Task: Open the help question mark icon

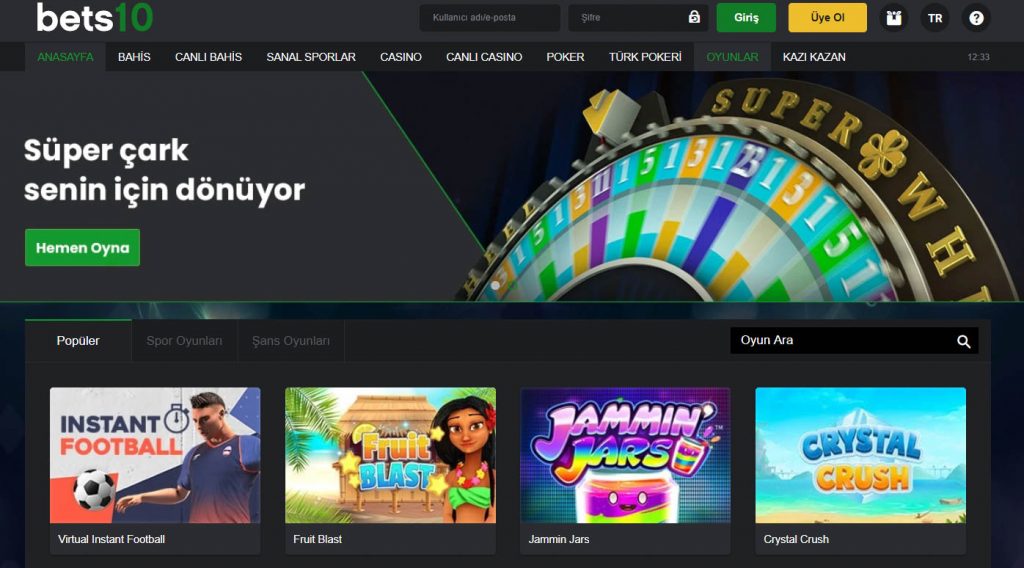Action: pyautogui.click(x=976, y=18)
